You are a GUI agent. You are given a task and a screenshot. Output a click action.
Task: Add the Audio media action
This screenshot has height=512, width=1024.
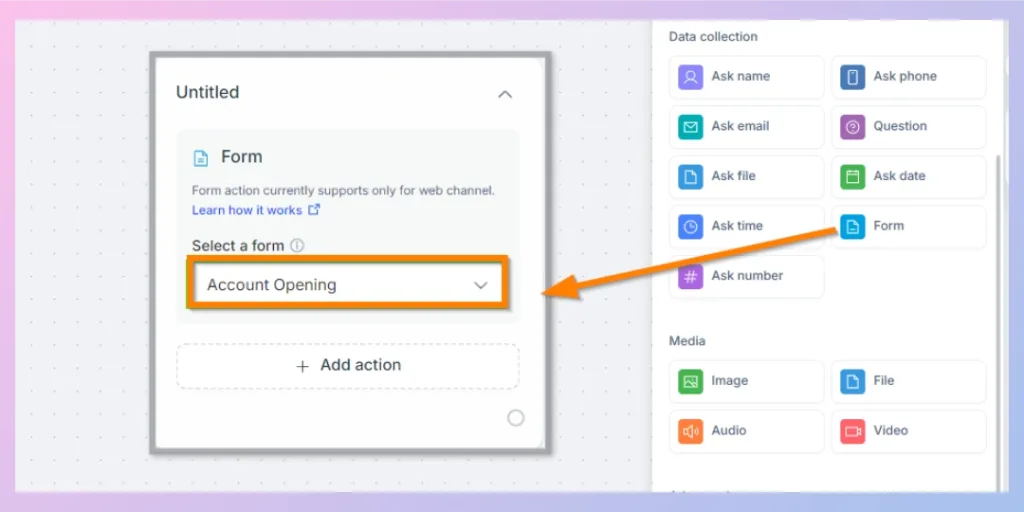(x=746, y=432)
